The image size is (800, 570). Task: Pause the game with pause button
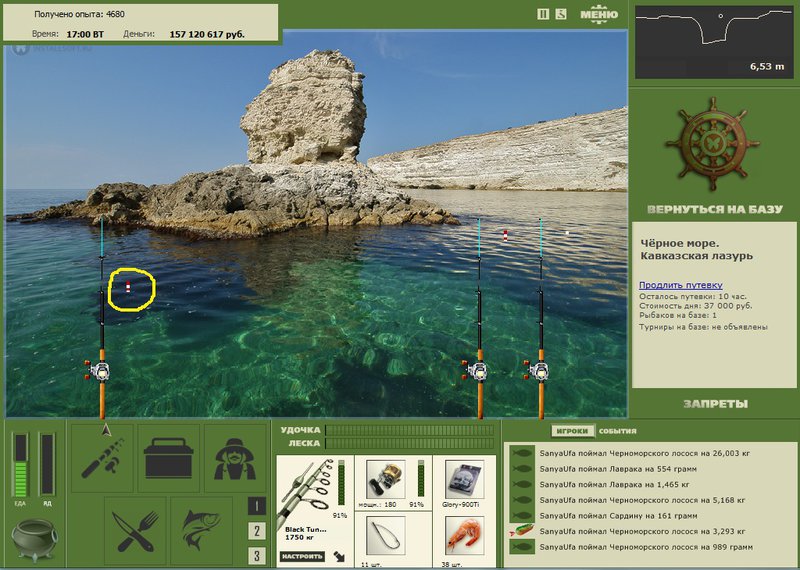click(543, 14)
